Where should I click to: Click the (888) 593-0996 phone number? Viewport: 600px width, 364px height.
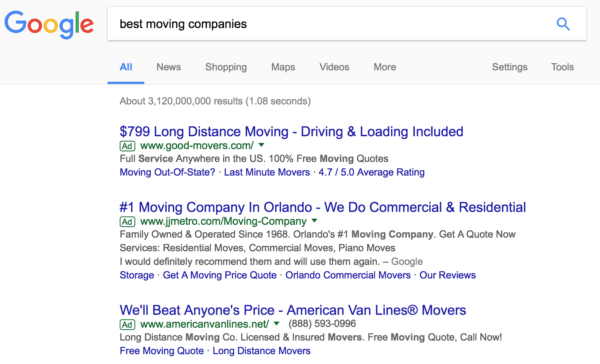pos(322,324)
